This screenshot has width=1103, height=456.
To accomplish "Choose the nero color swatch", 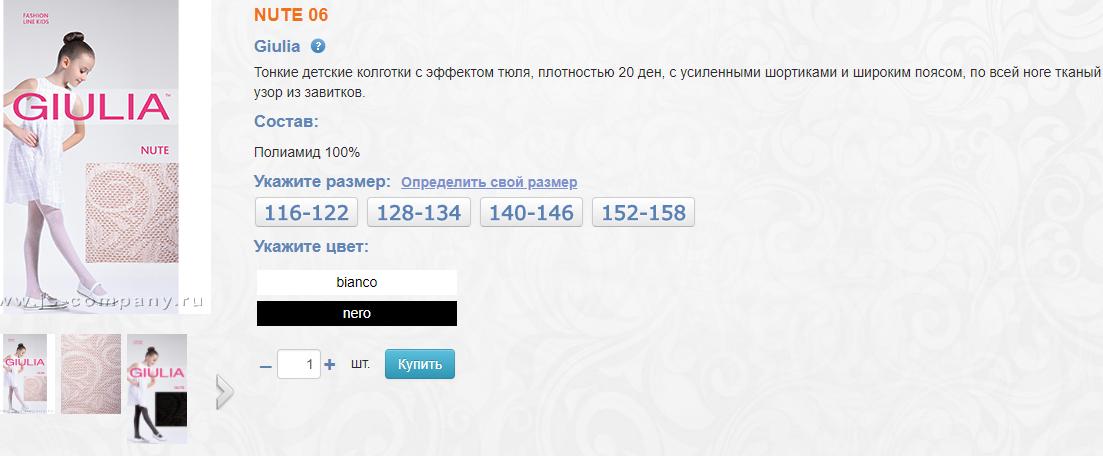I will click(357, 313).
